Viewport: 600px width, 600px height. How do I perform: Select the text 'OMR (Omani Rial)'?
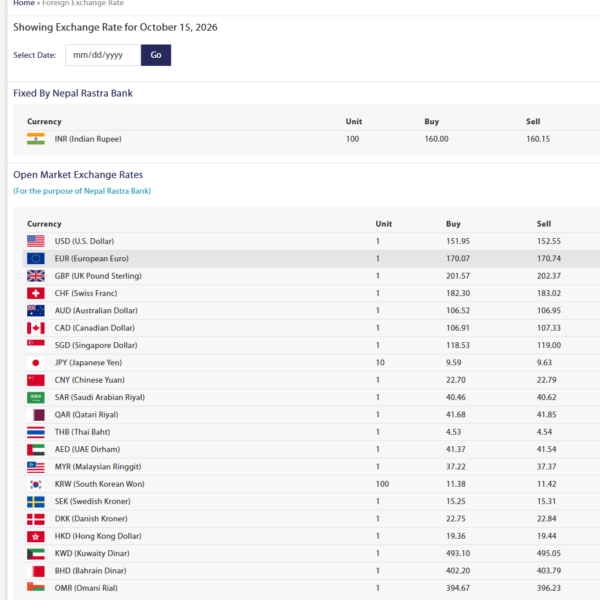point(86,588)
